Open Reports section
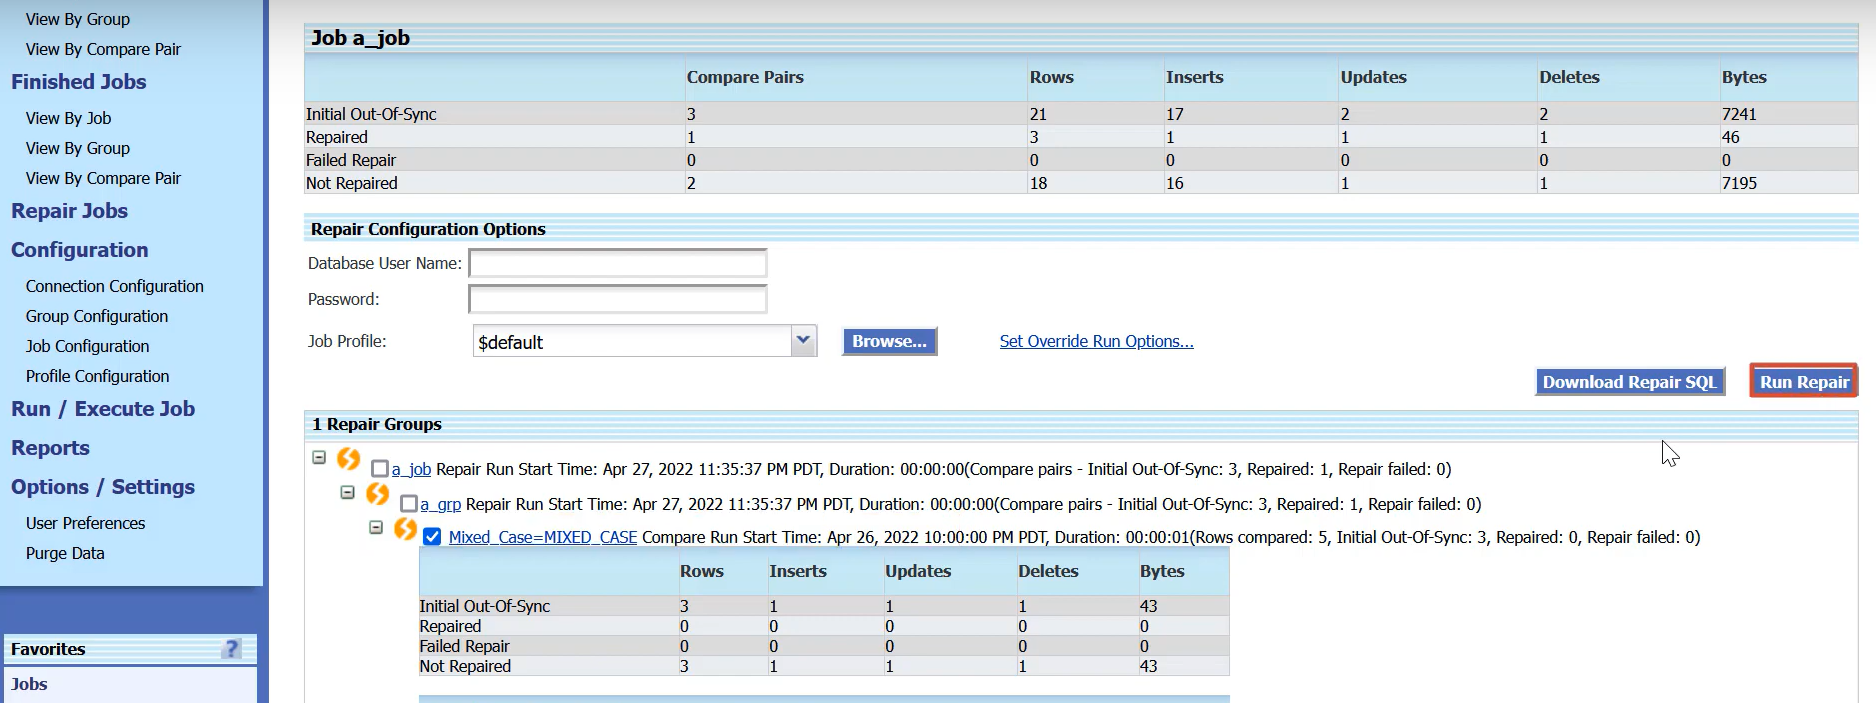Viewport: 1876px width, 703px height. click(x=50, y=448)
